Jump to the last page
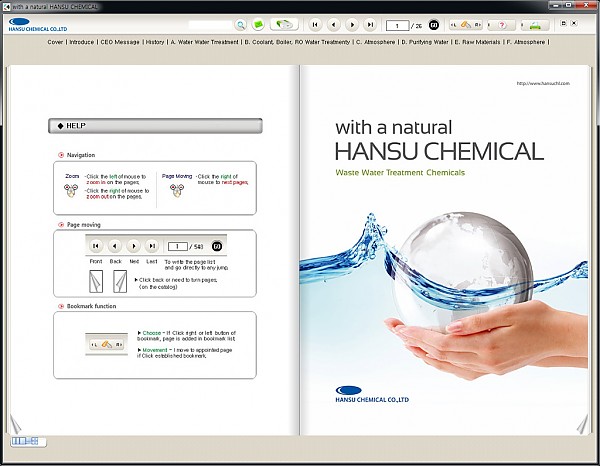600x466 pixels. click(x=370, y=24)
